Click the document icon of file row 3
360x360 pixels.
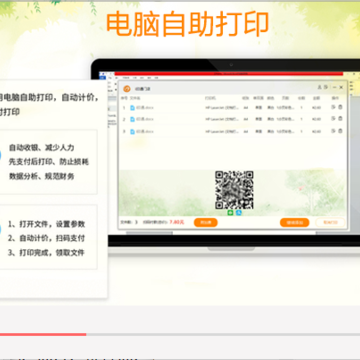click(132, 132)
